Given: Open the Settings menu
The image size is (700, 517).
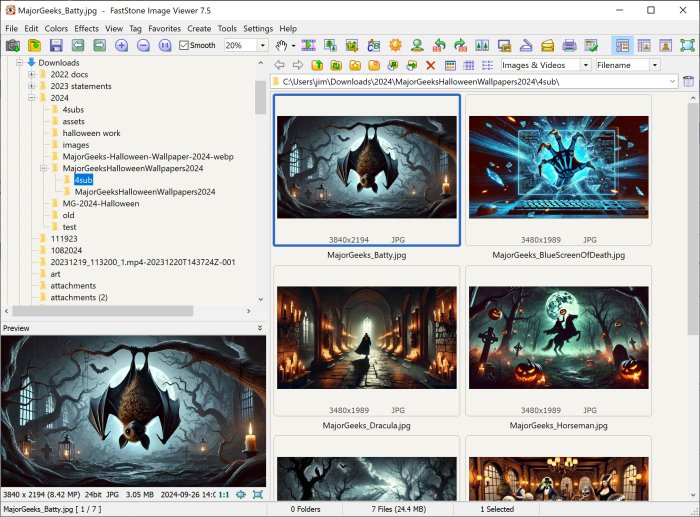Looking at the screenshot, I should (258, 29).
